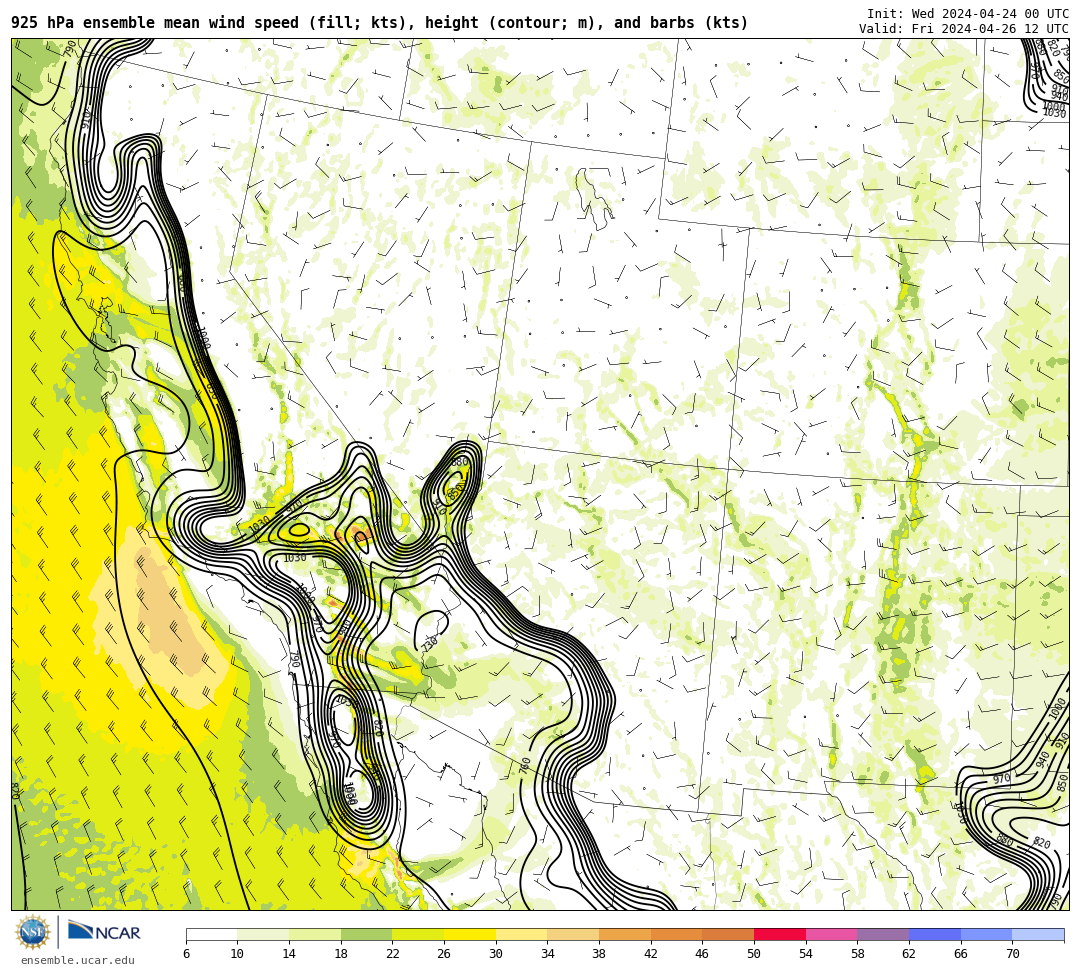
Task: Click the colorbar label 34
Action: point(548,954)
